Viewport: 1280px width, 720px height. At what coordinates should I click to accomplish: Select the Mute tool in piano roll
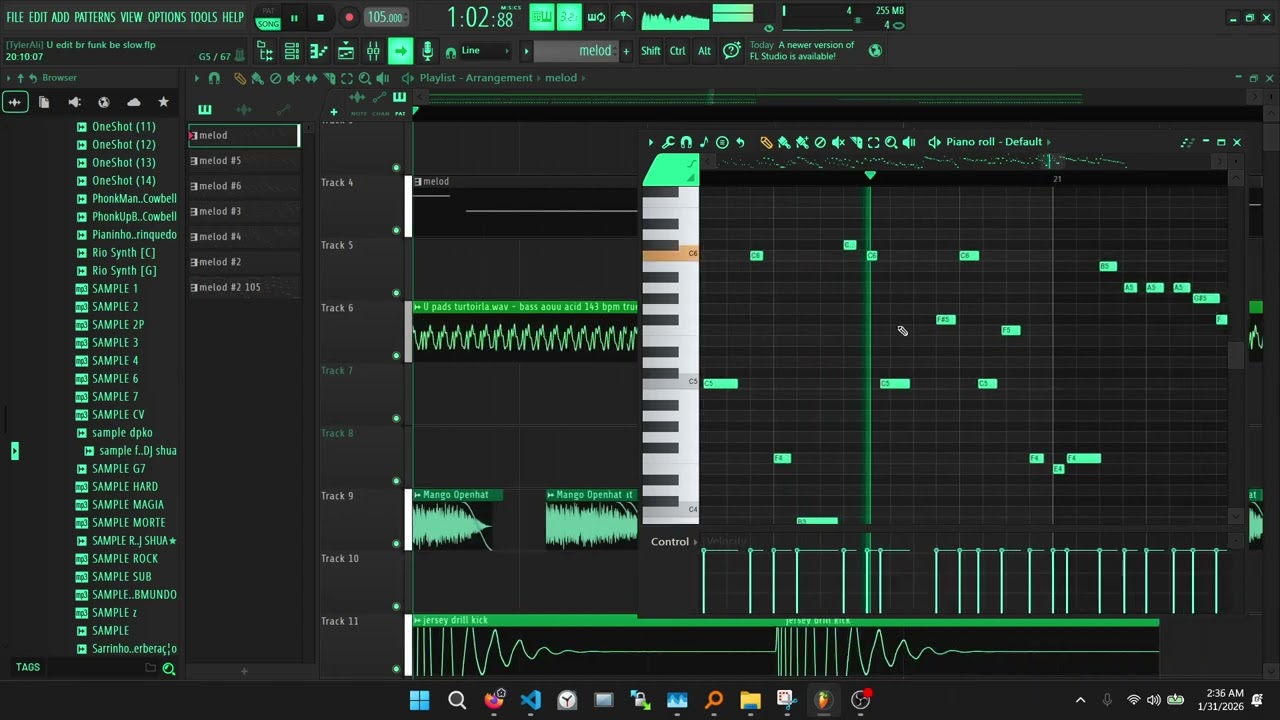point(838,142)
